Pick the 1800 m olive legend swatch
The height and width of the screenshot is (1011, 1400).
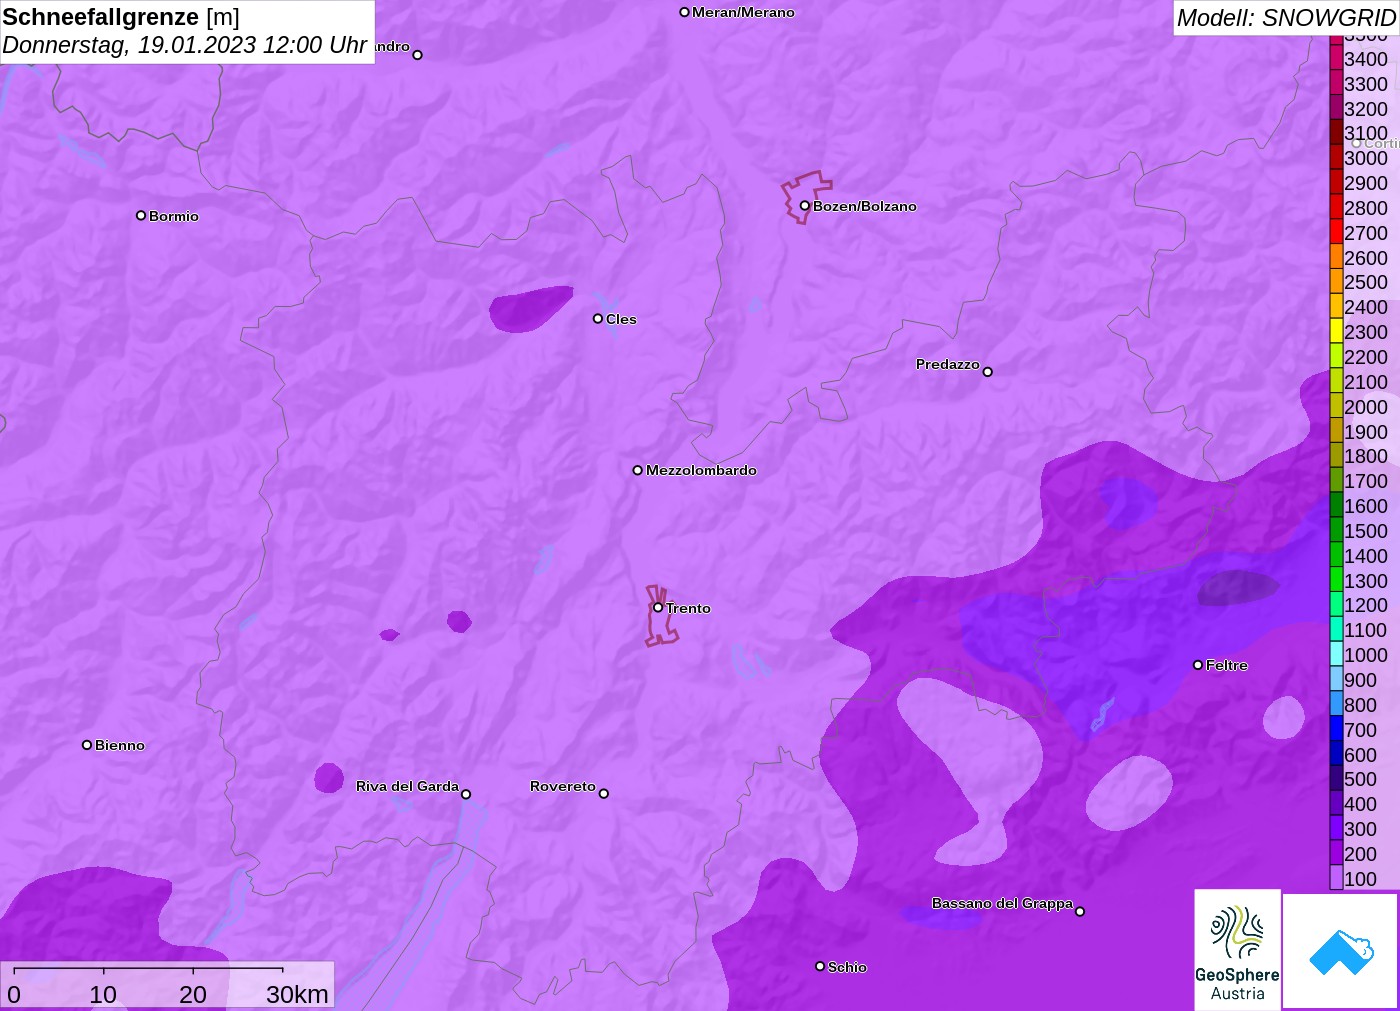click(1336, 456)
